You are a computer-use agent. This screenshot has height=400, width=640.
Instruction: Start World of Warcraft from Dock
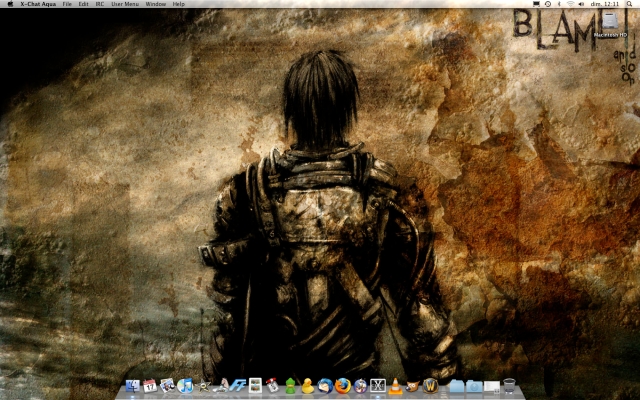430,386
